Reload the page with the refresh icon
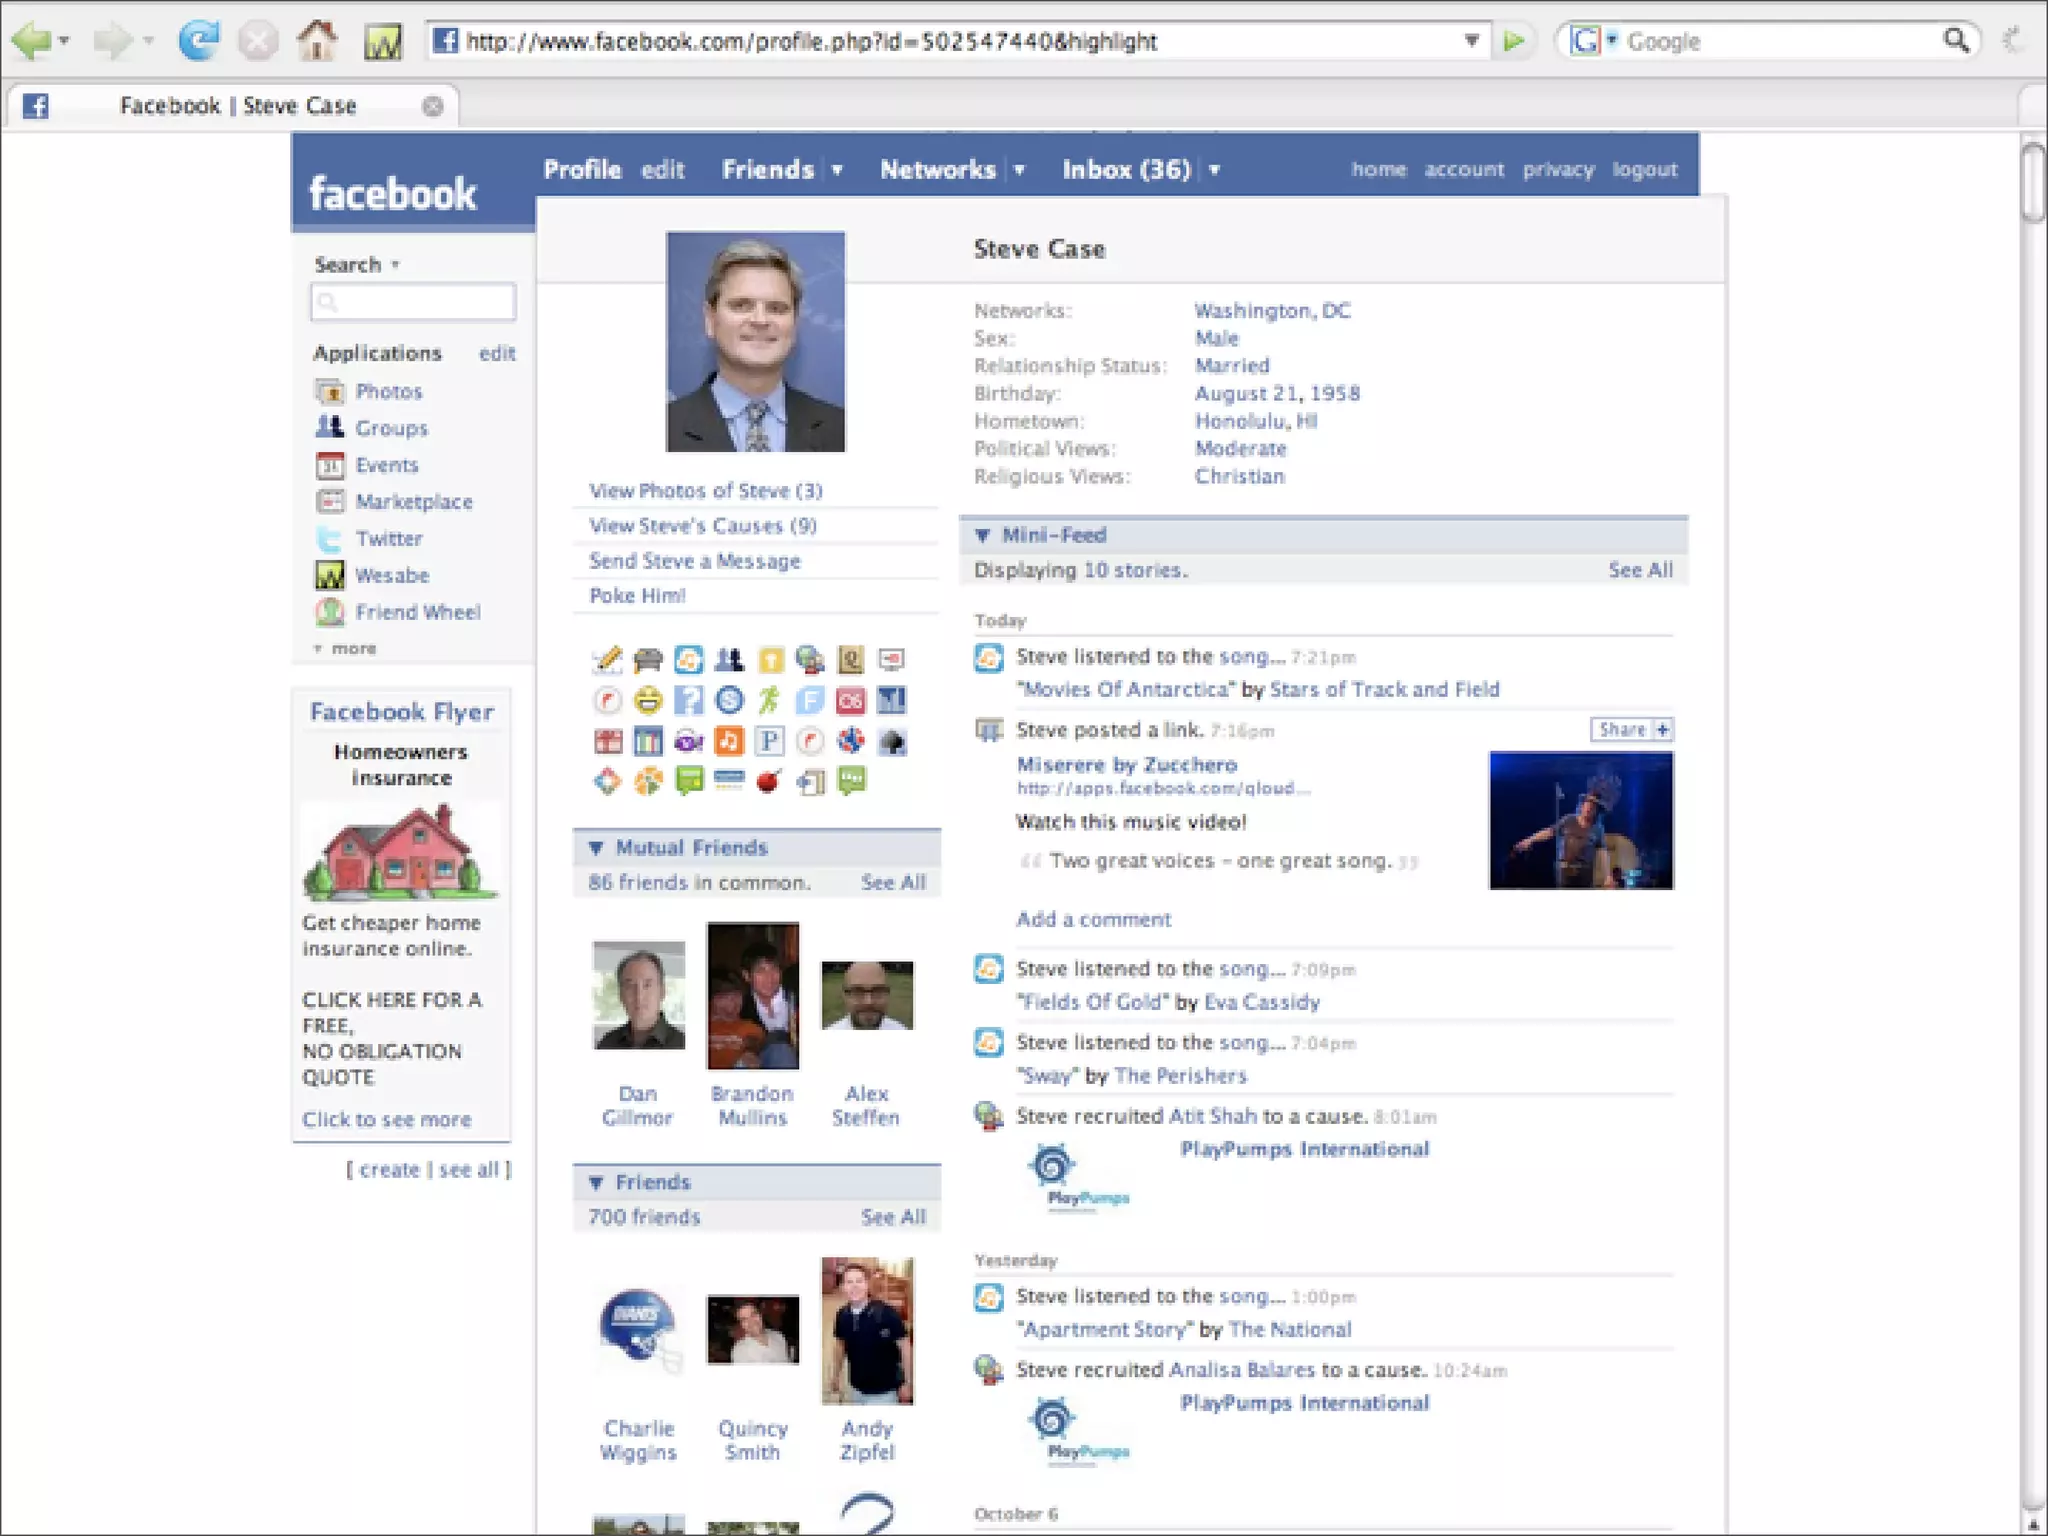Viewport: 2048px width, 1536px height. pos(199,41)
